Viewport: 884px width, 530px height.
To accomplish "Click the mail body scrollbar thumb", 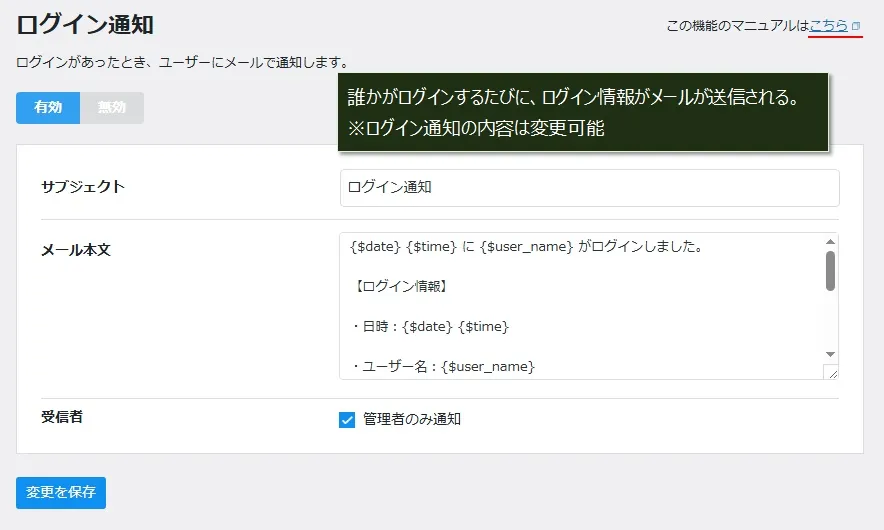I will 830,271.
